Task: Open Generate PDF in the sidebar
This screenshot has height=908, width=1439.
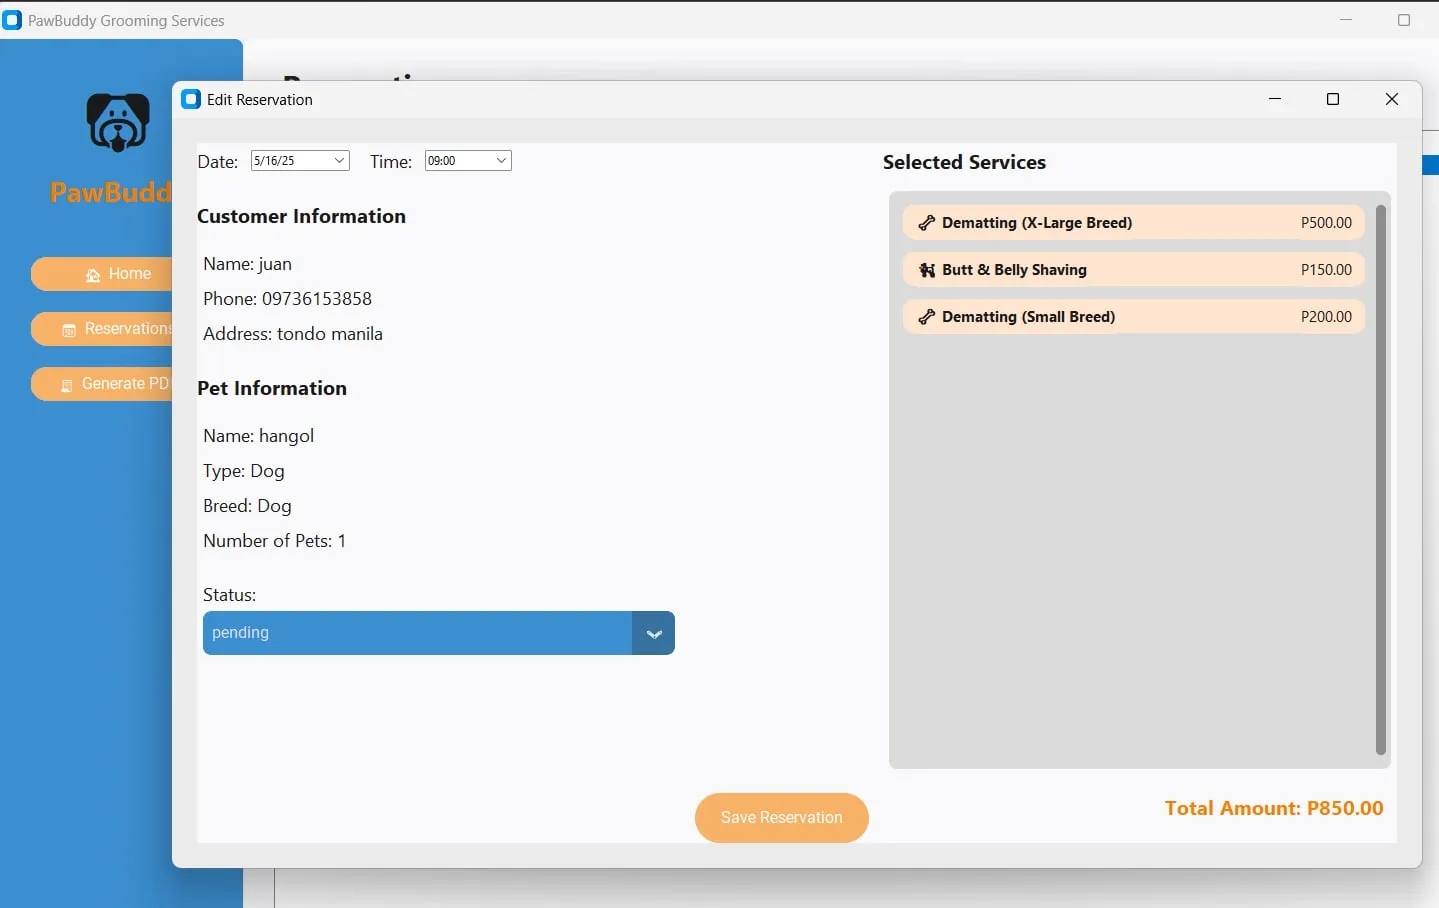Action: [x=102, y=384]
